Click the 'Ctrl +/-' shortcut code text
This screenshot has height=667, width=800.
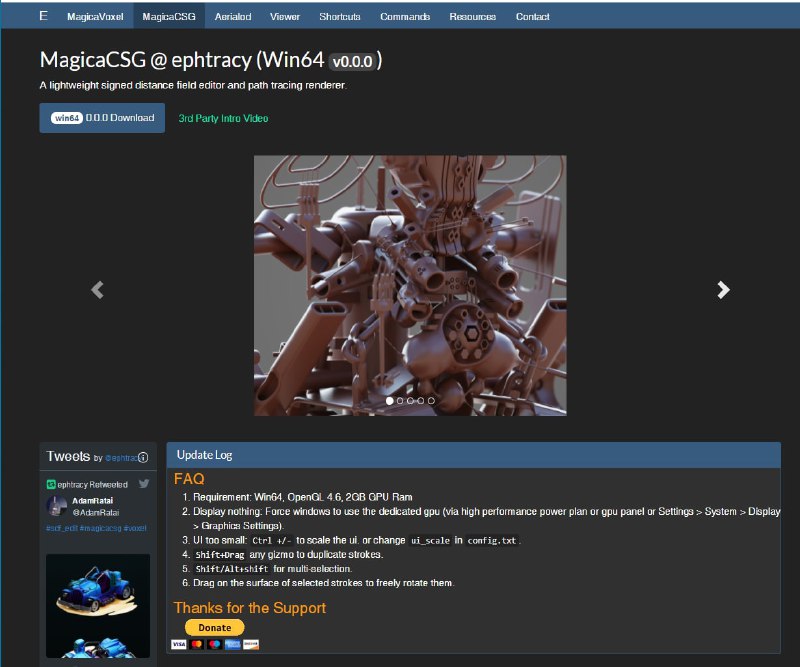coord(270,540)
